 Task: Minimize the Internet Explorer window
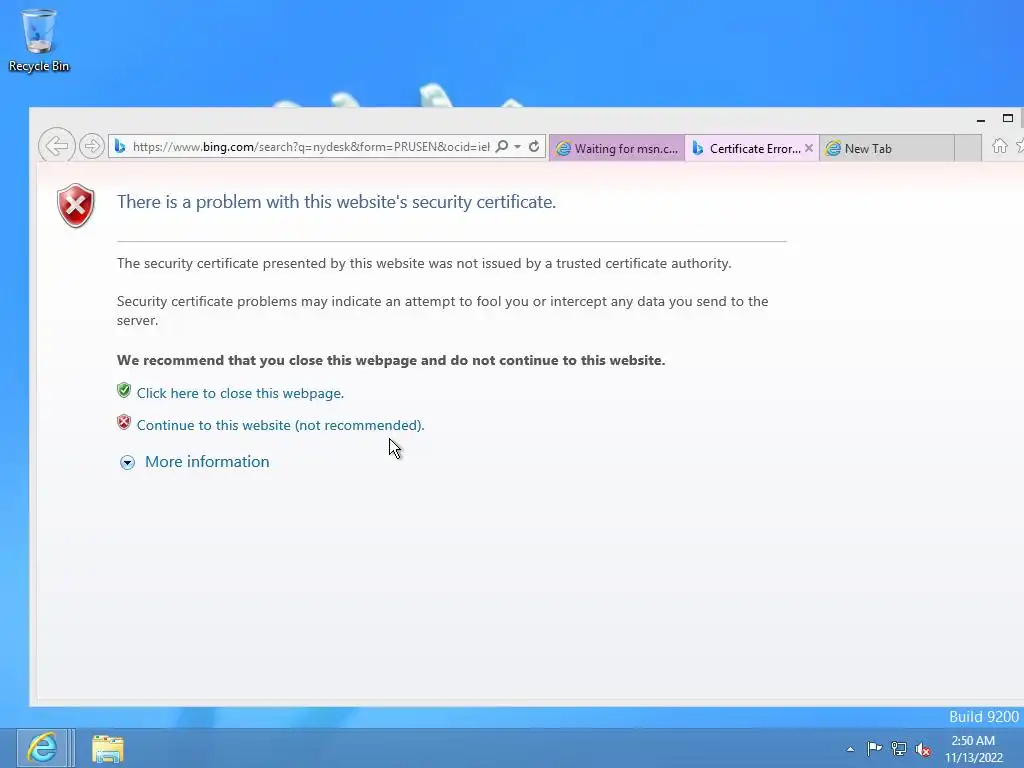click(x=981, y=119)
